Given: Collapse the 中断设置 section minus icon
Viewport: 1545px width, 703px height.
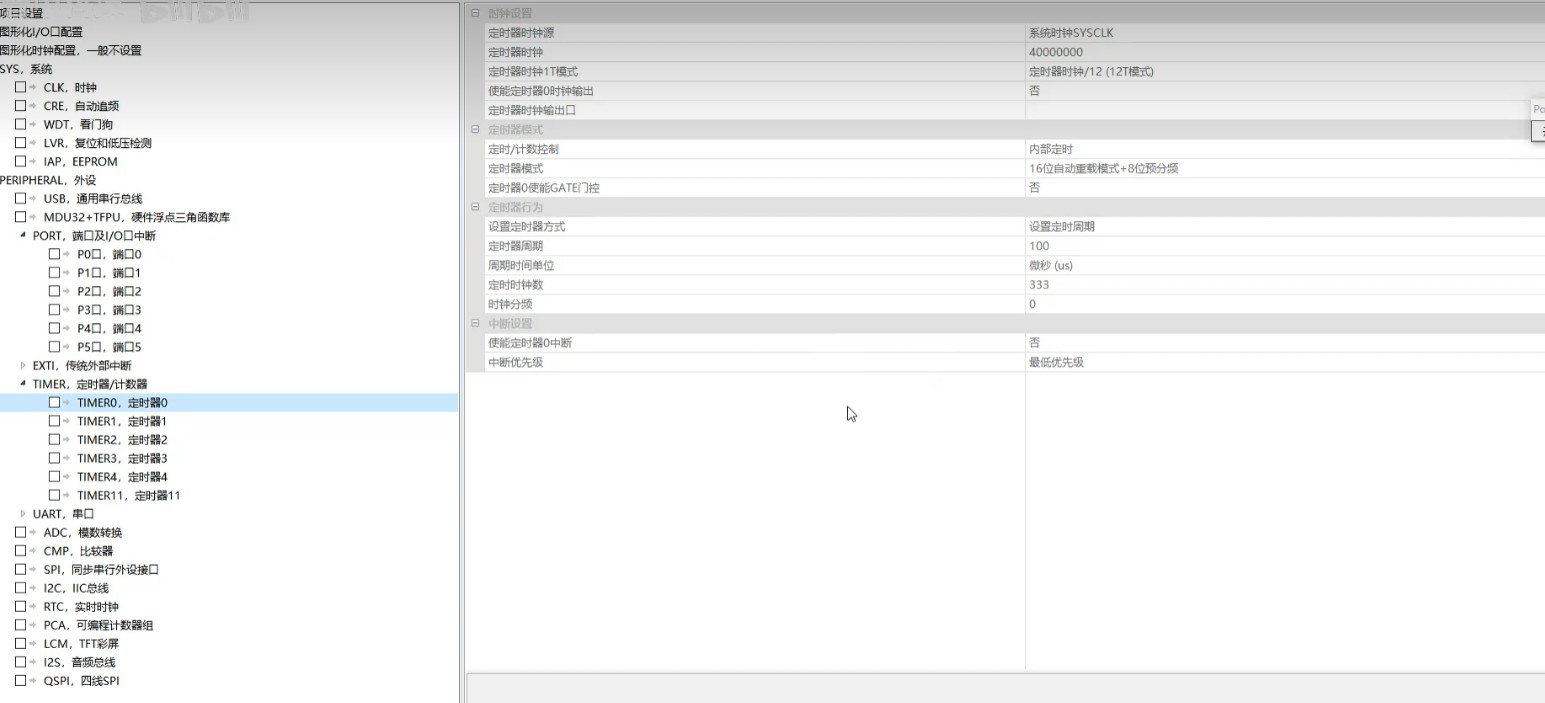Looking at the screenshot, I should click(475, 324).
